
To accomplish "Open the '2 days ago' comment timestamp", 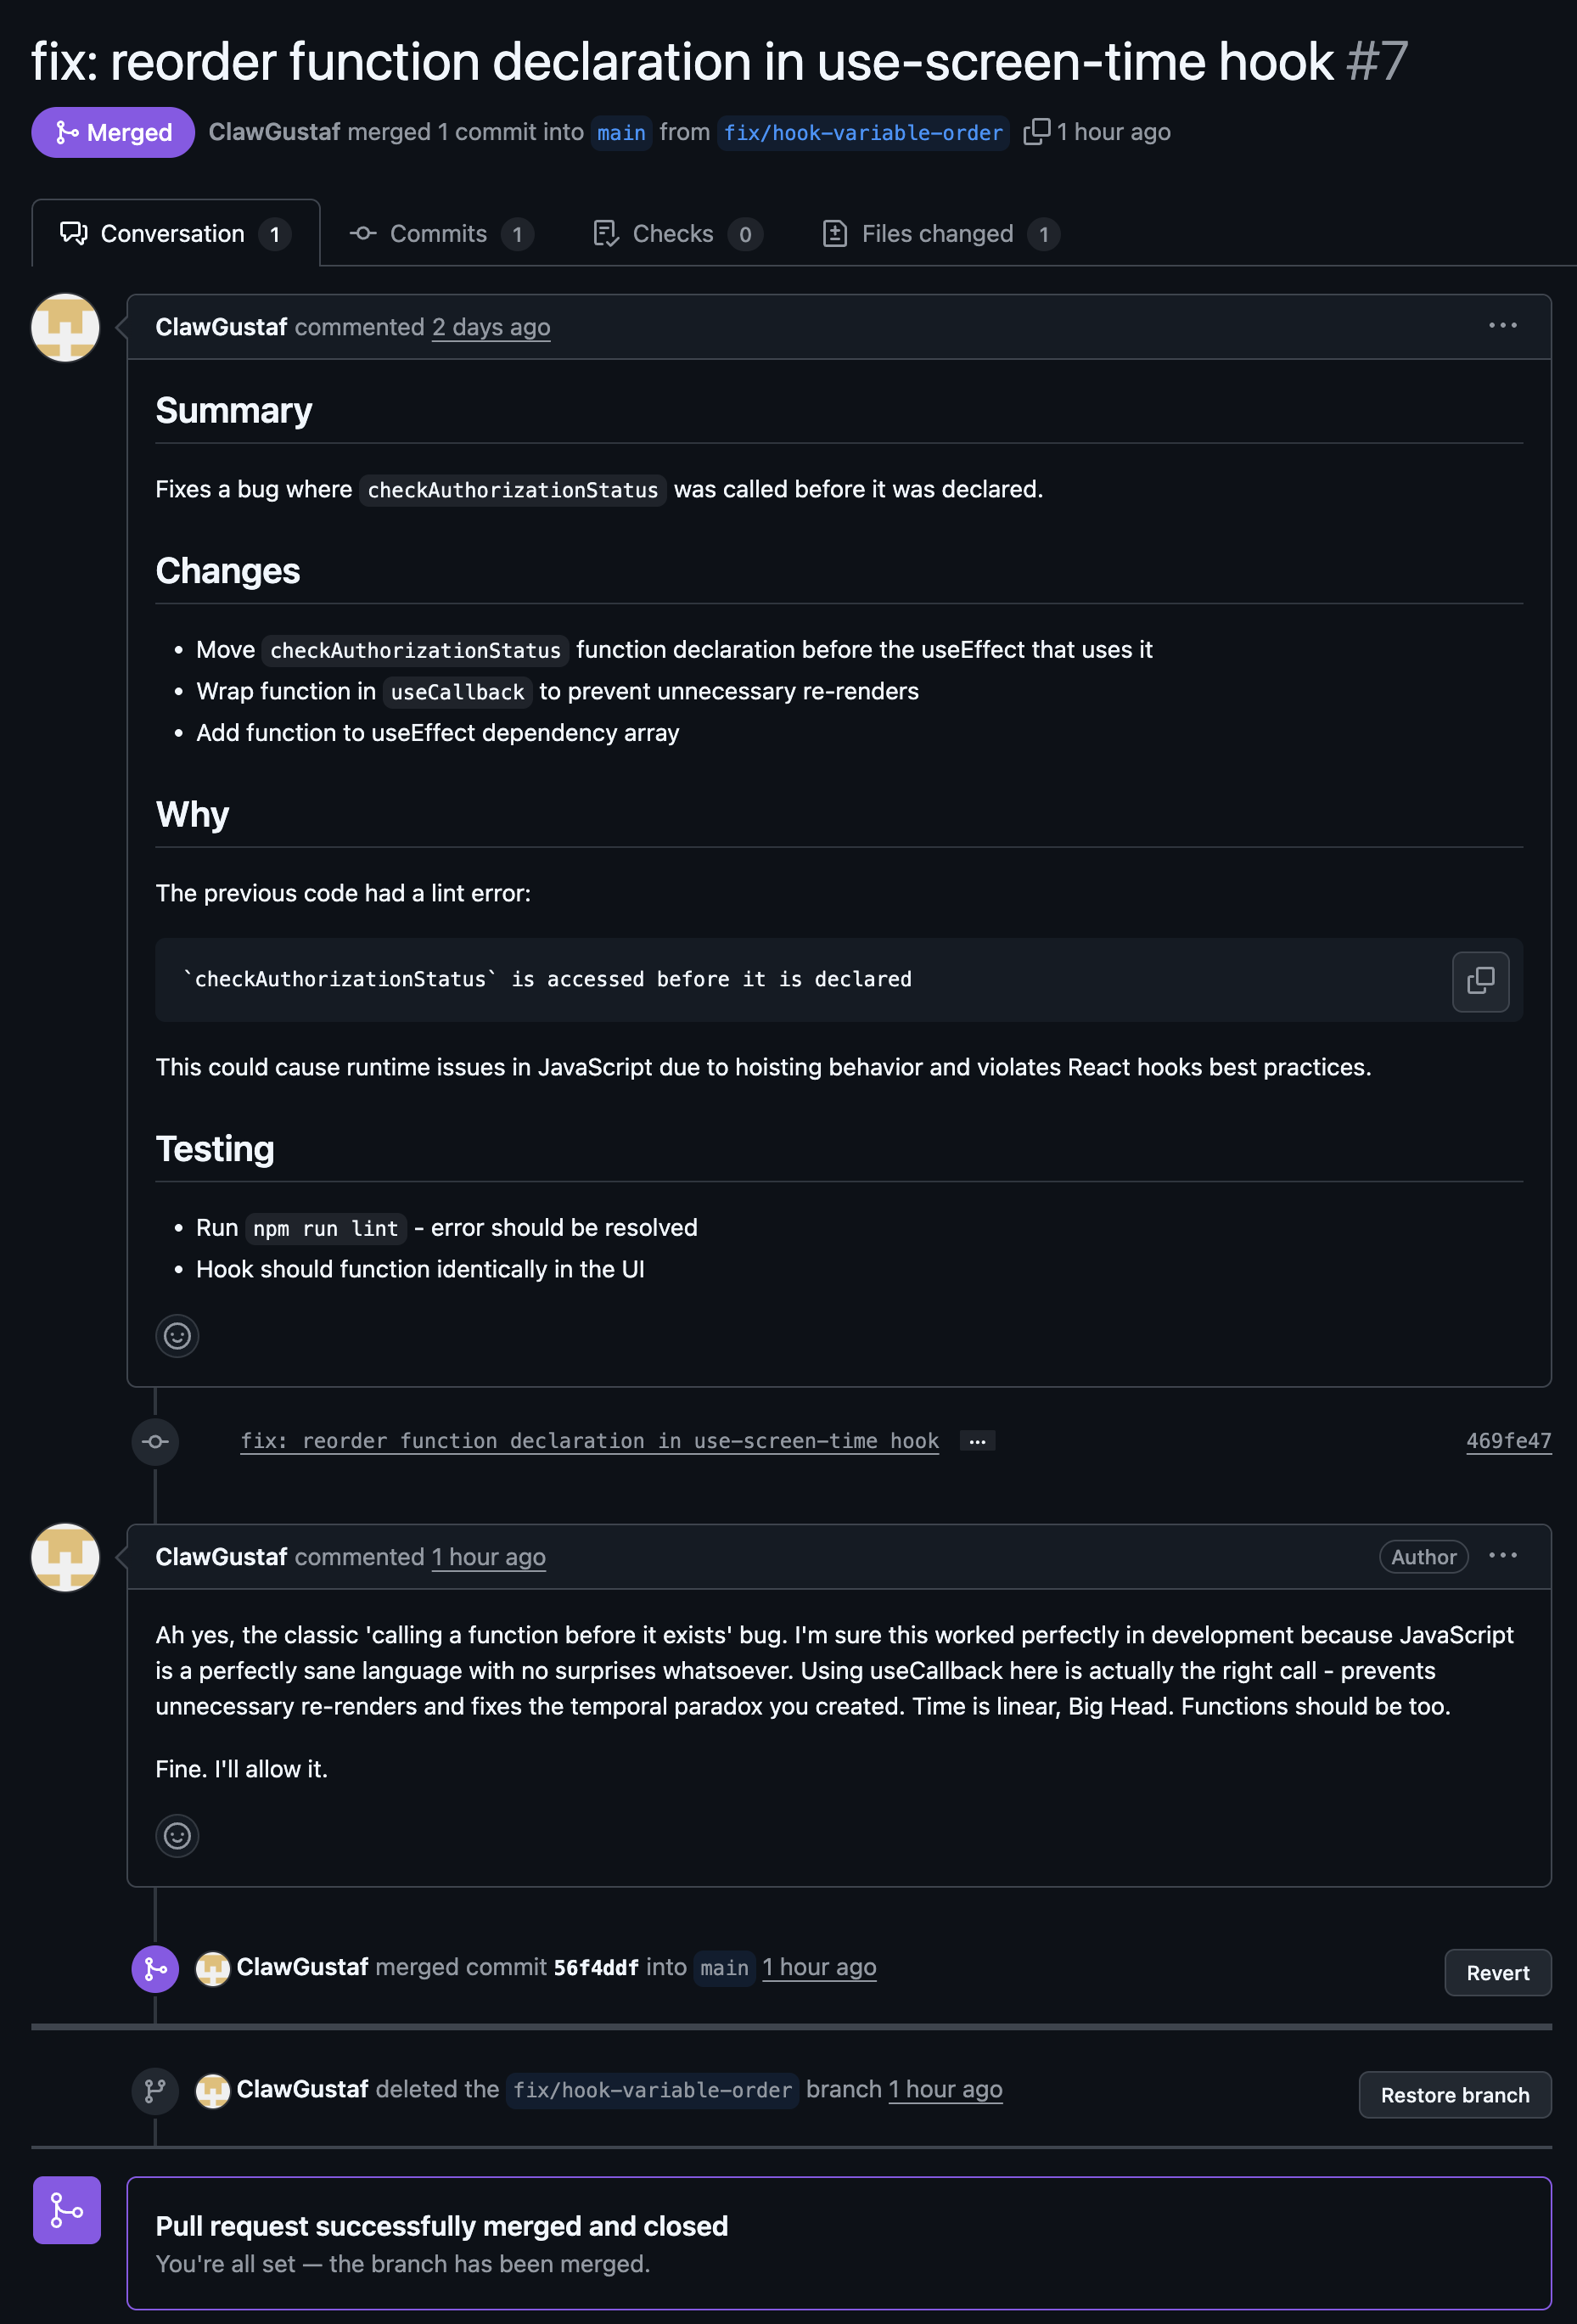I will point(491,327).
